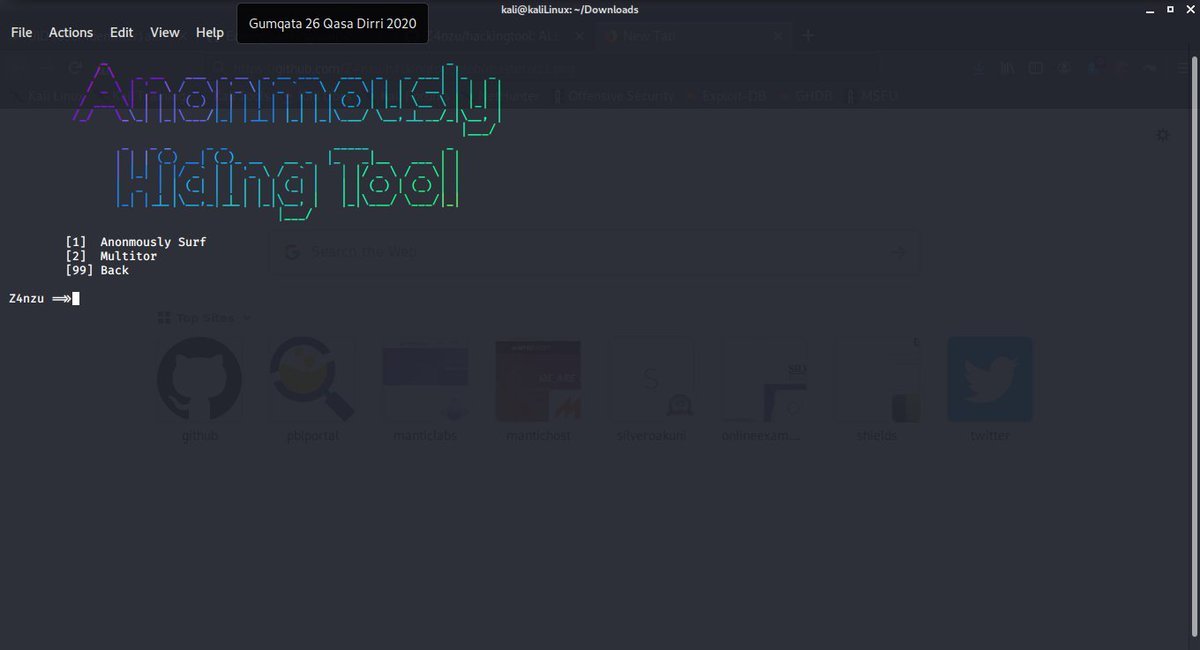1200x650 pixels.
Task: Open github top site in Firefox behind
Action: [x=200, y=390]
